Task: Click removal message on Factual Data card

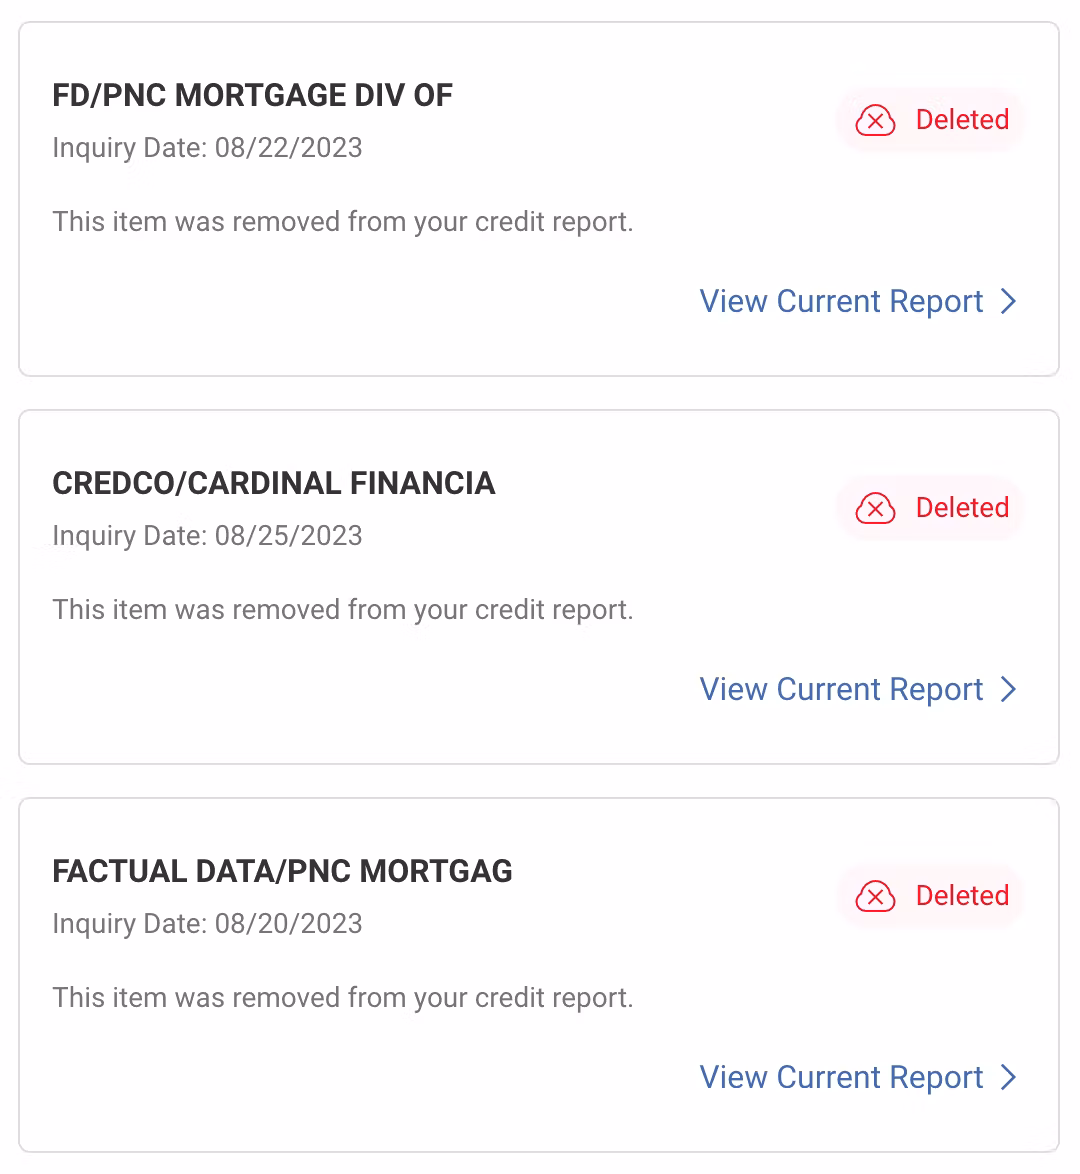Action: pyautogui.click(x=342, y=997)
